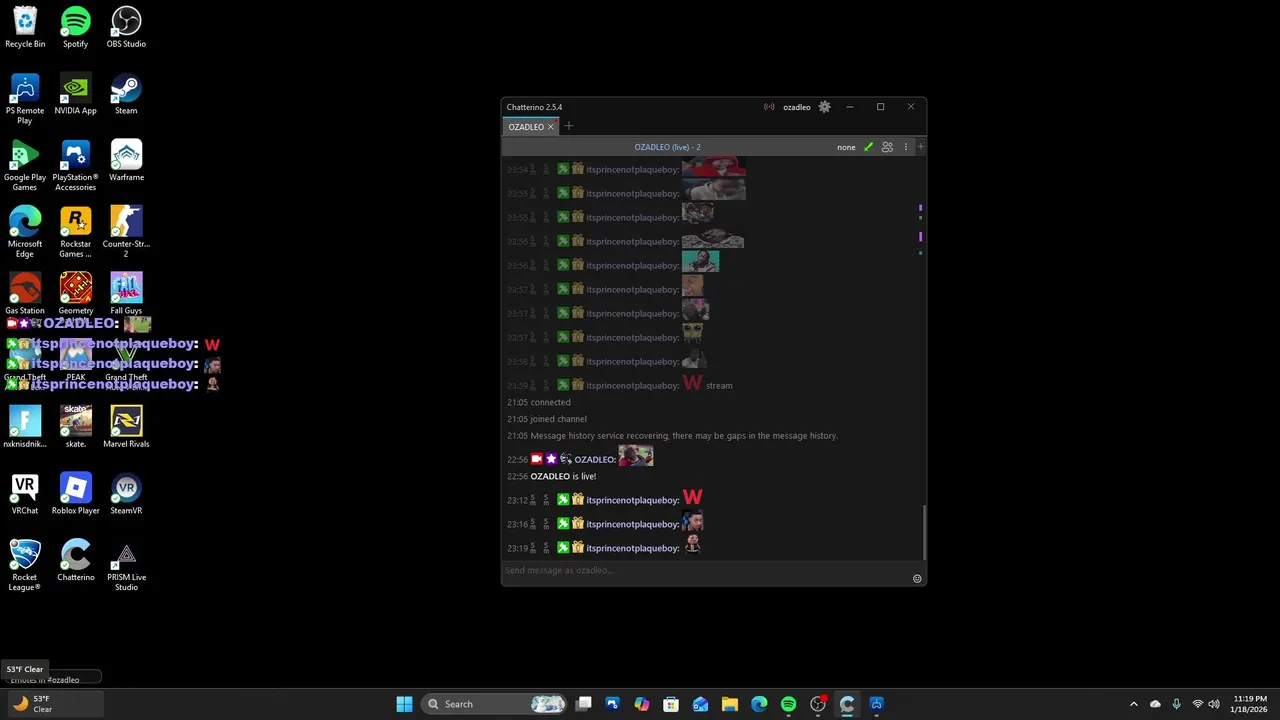This screenshot has height=720, width=1280.
Task: Click the OZADLEO username at 22:56
Action: point(595,460)
